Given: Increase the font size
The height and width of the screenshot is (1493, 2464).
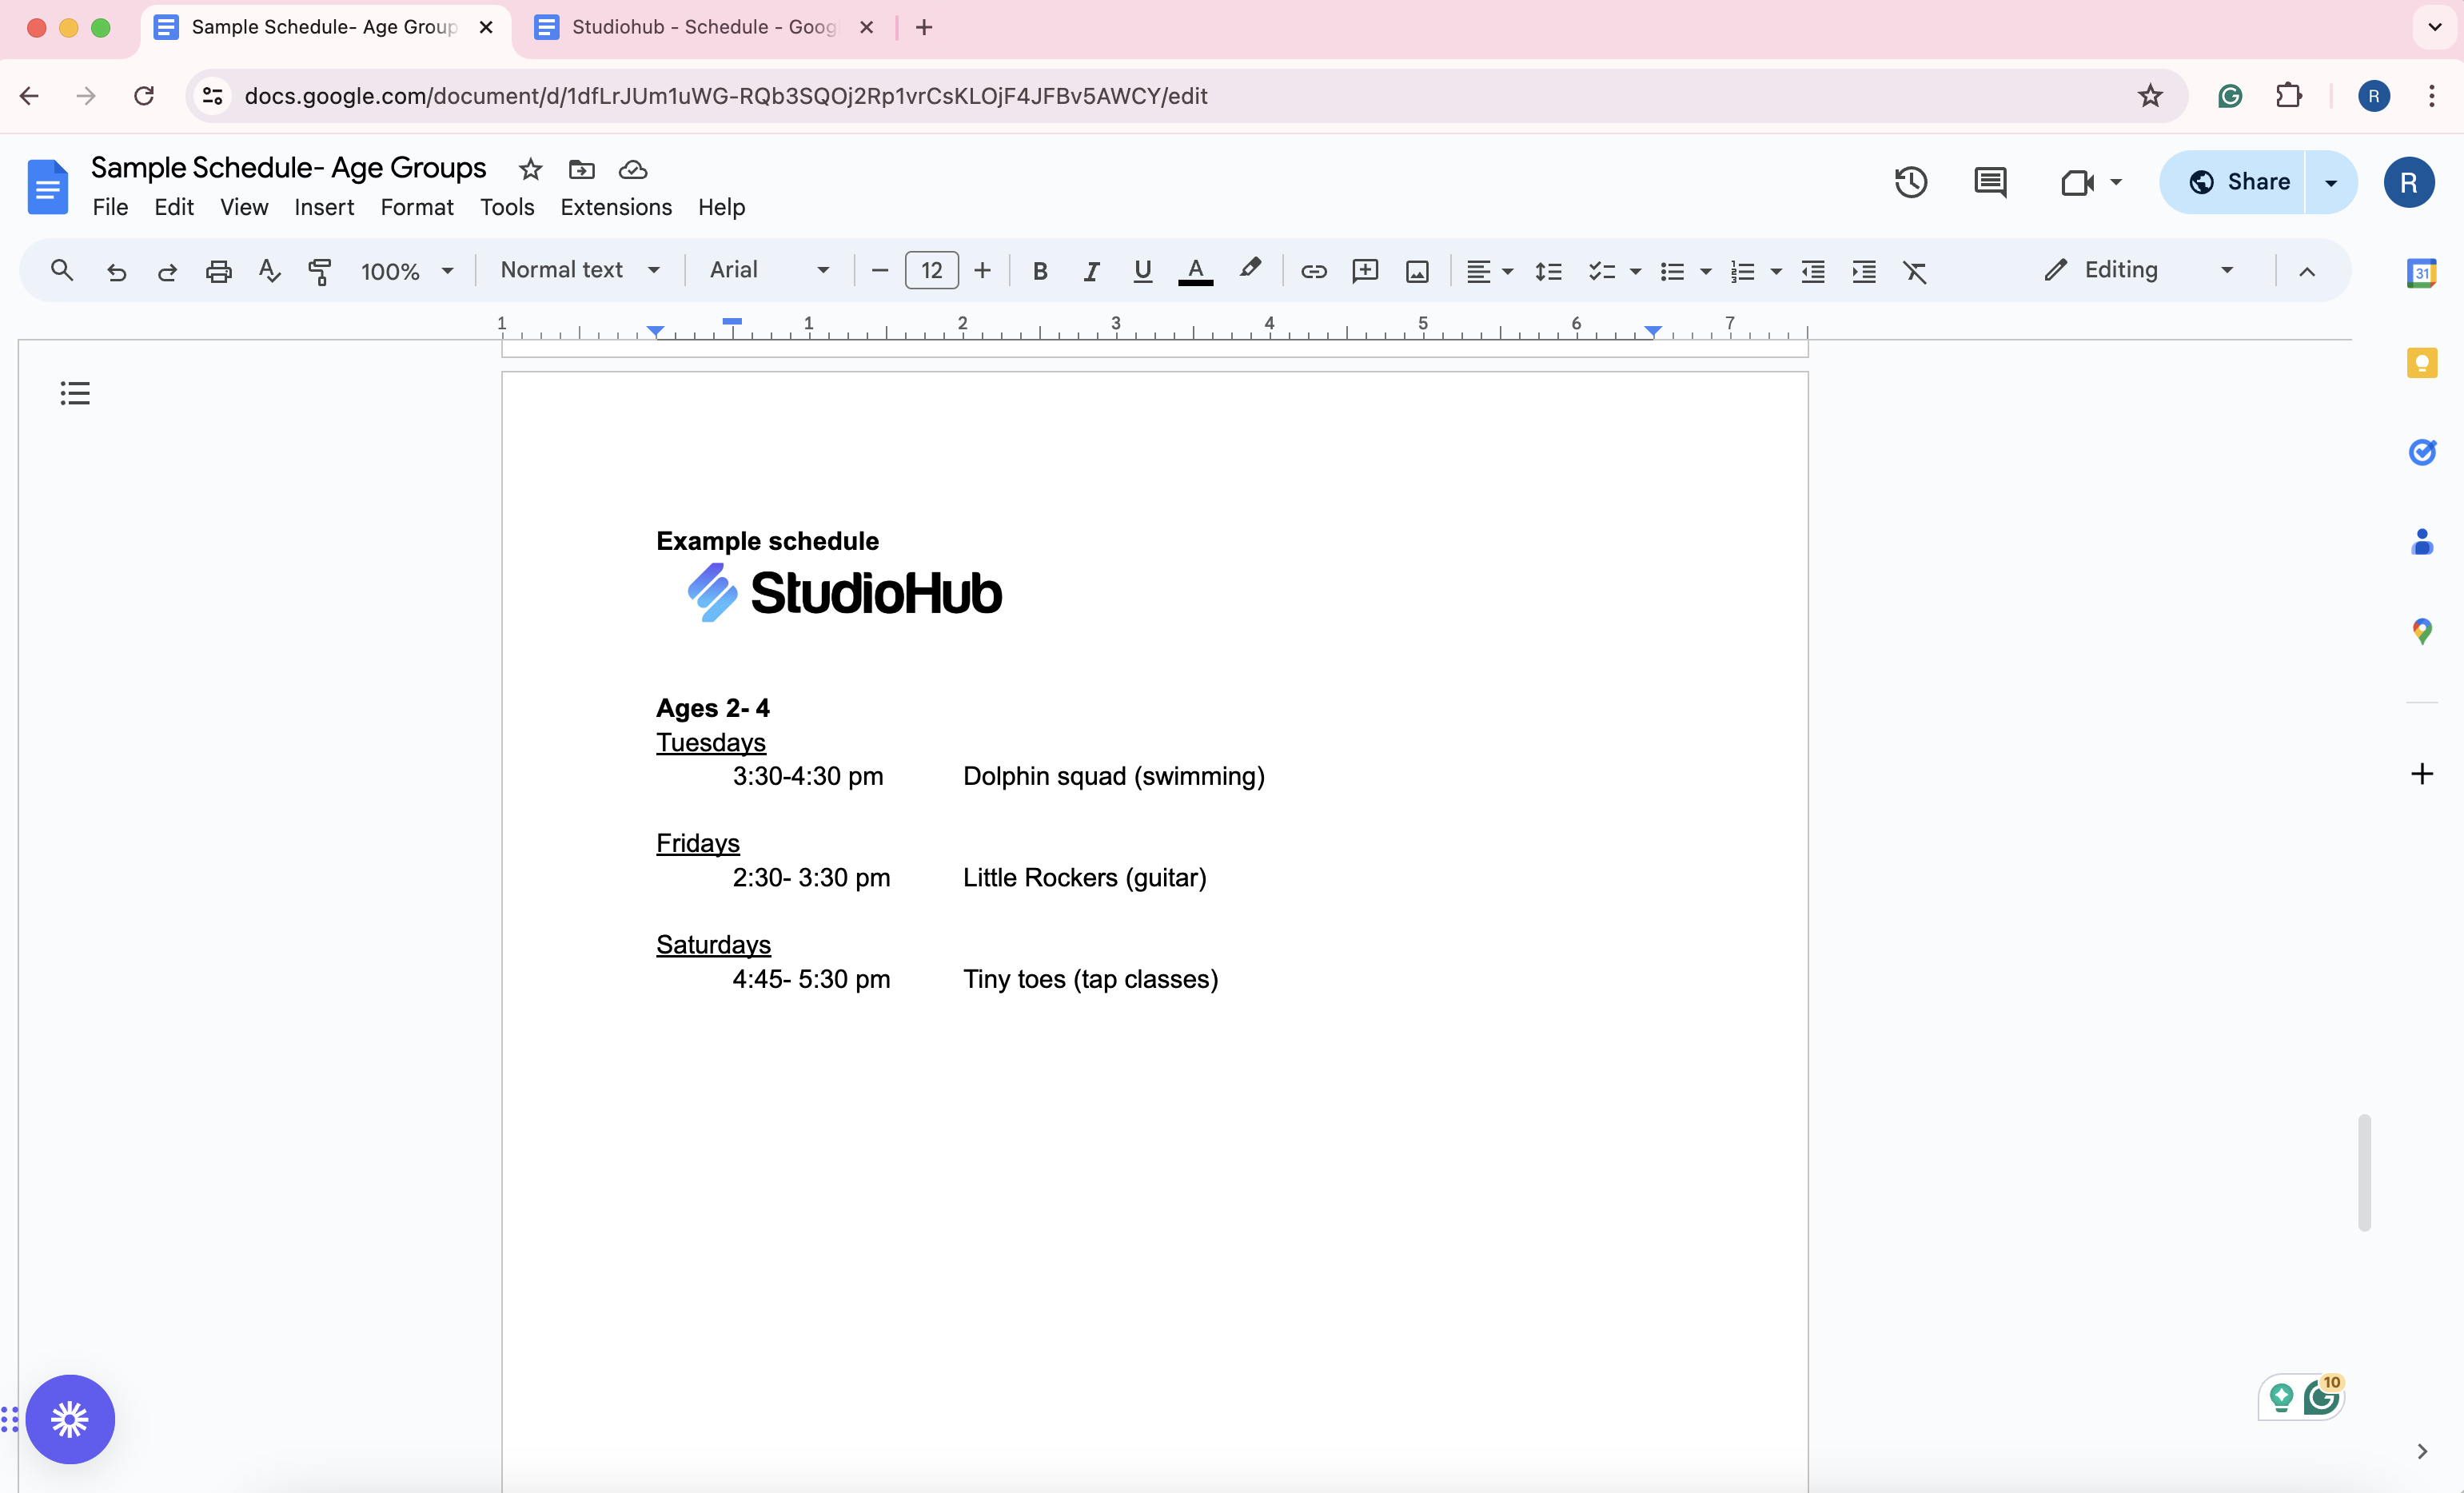Looking at the screenshot, I should (x=983, y=271).
